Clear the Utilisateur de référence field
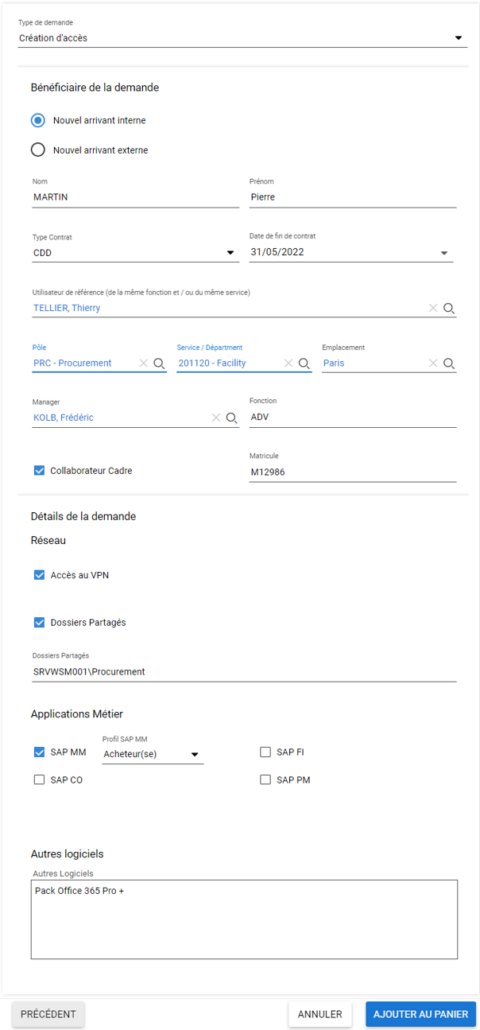 tap(433, 307)
